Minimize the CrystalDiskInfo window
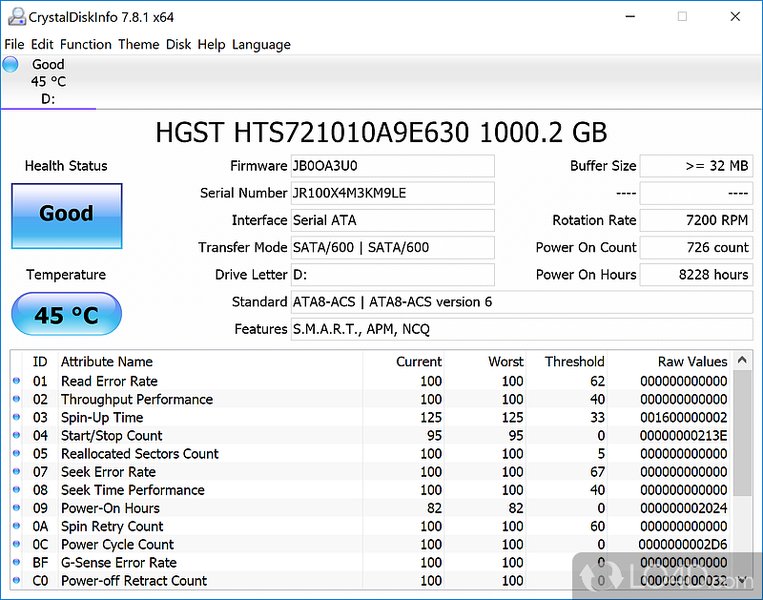This screenshot has width=763, height=600. [631, 17]
